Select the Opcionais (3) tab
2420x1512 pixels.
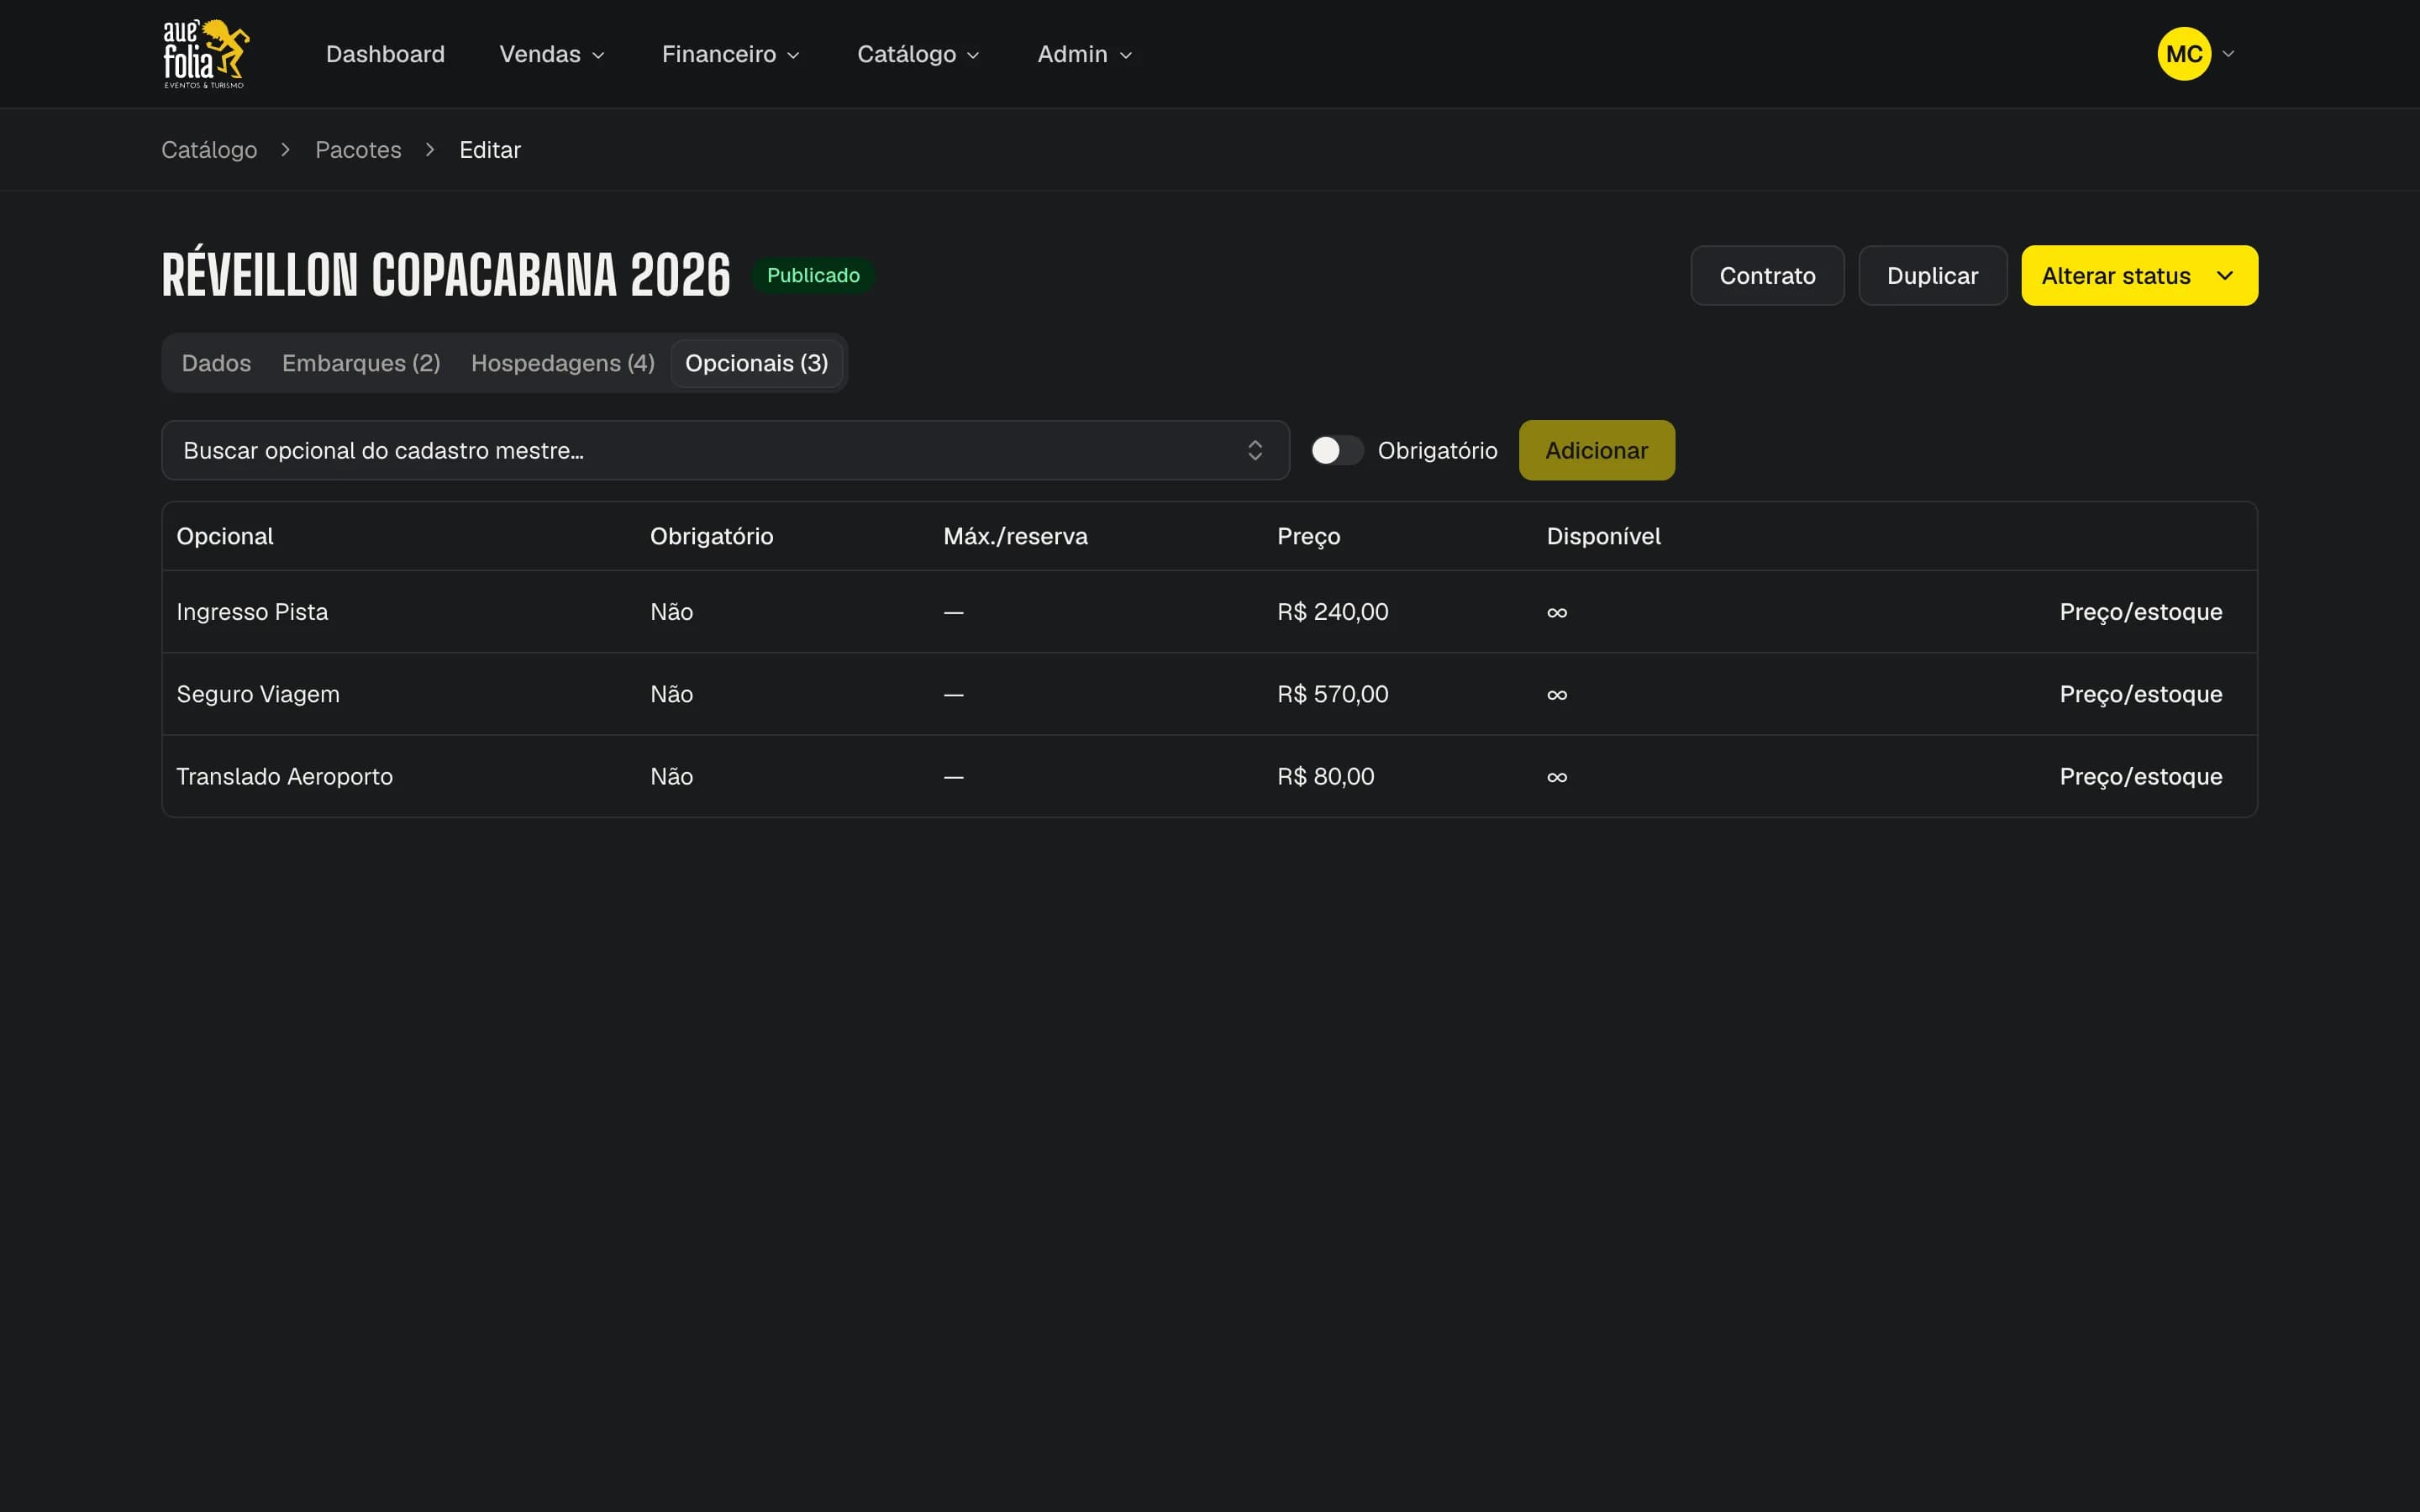click(x=757, y=363)
